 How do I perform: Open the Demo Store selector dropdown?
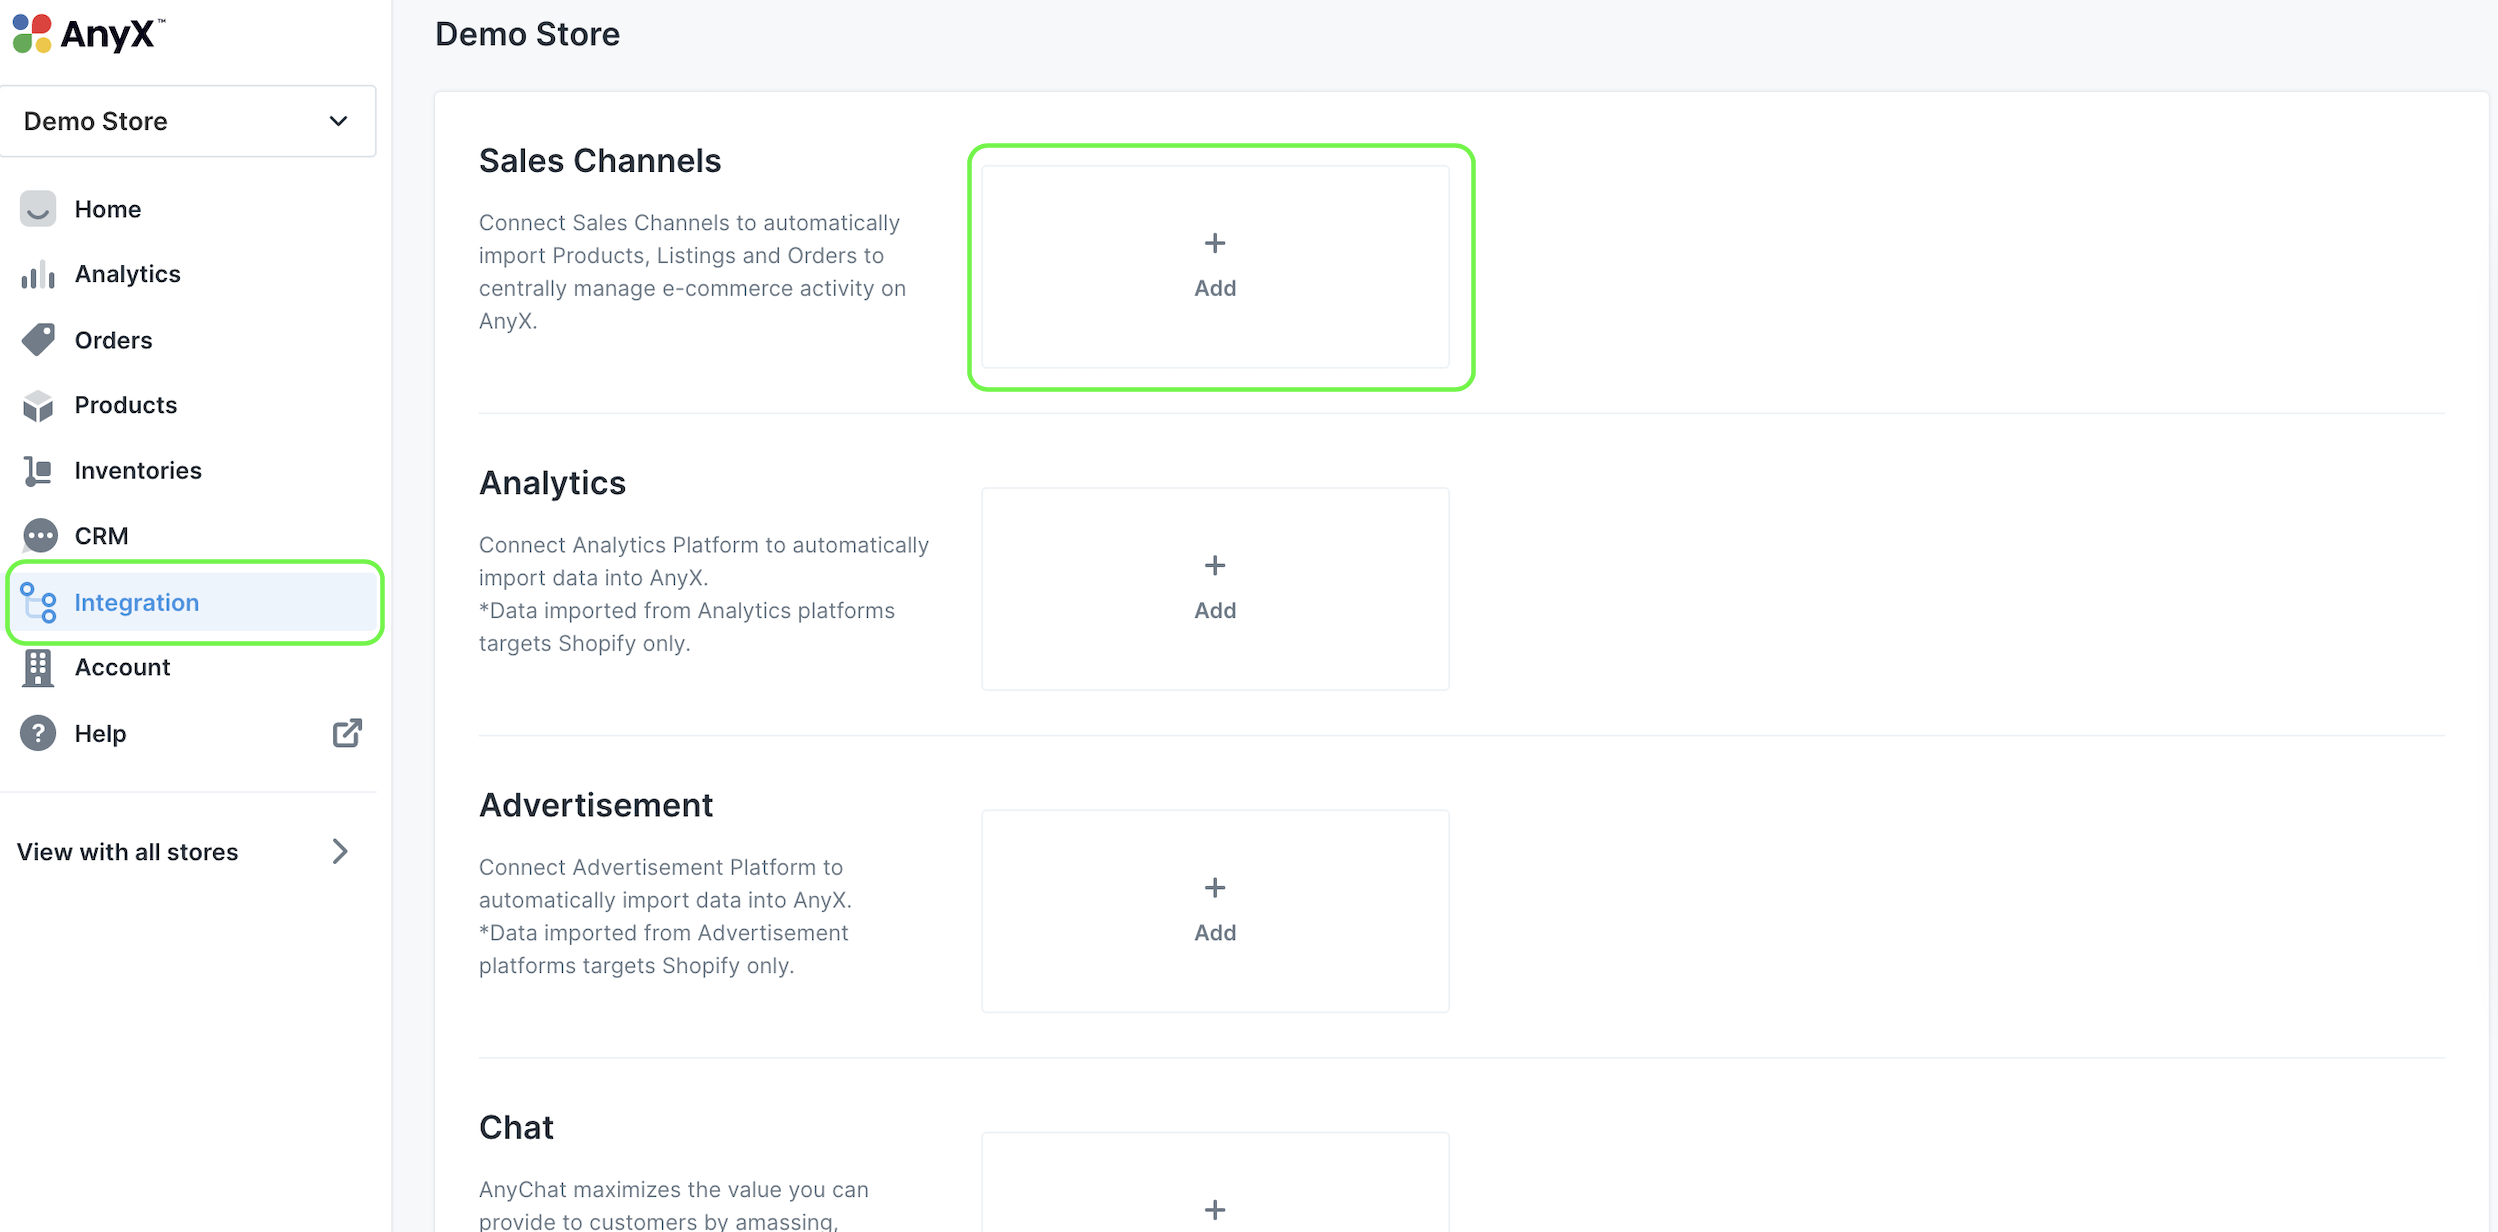[x=188, y=121]
